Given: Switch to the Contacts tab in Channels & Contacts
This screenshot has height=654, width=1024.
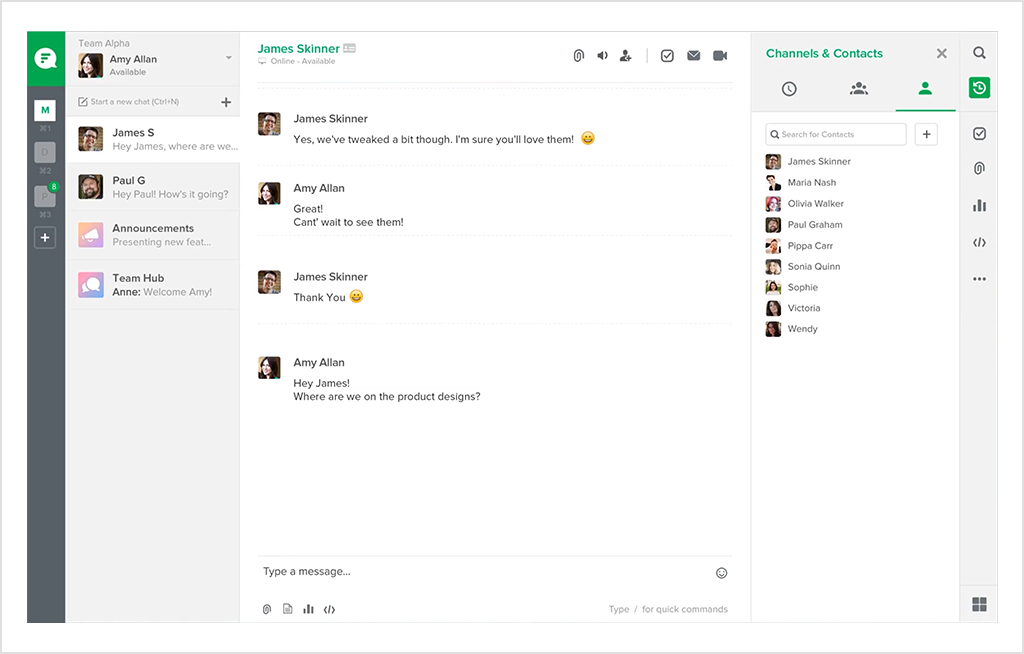Looking at the screenshot, I should point(925,88).
